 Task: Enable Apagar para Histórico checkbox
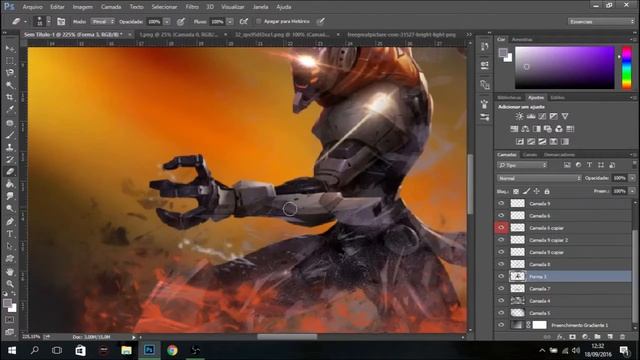(x=258, y=21)
